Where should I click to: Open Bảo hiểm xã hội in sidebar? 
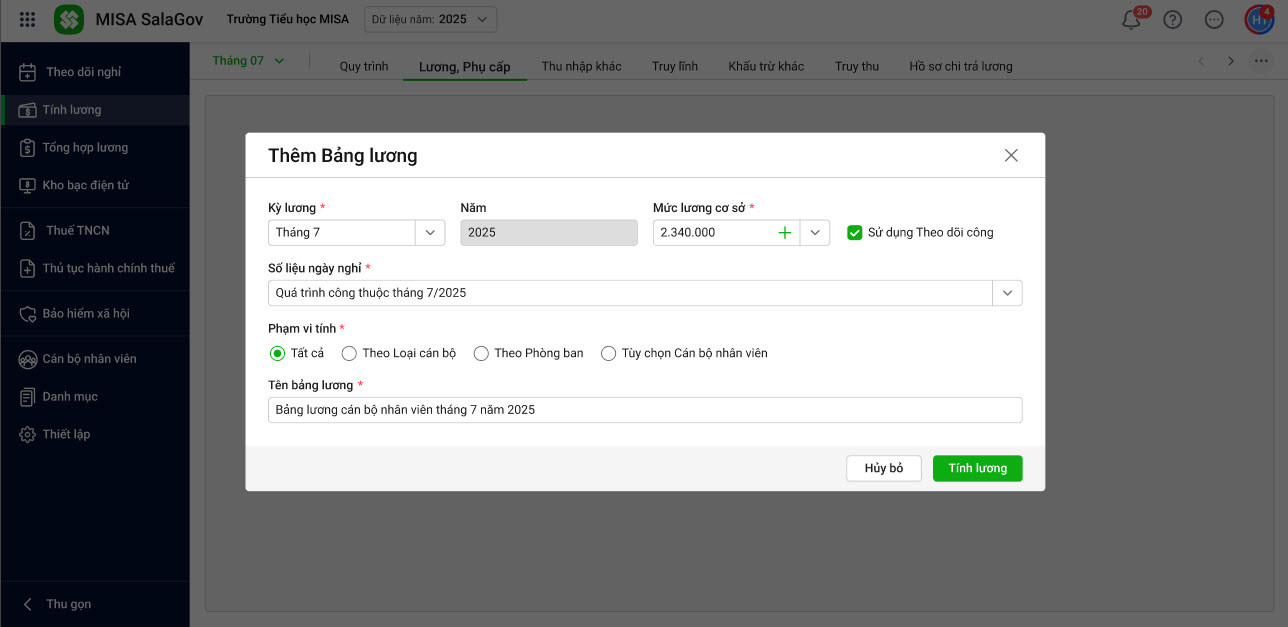coord(85,313)
